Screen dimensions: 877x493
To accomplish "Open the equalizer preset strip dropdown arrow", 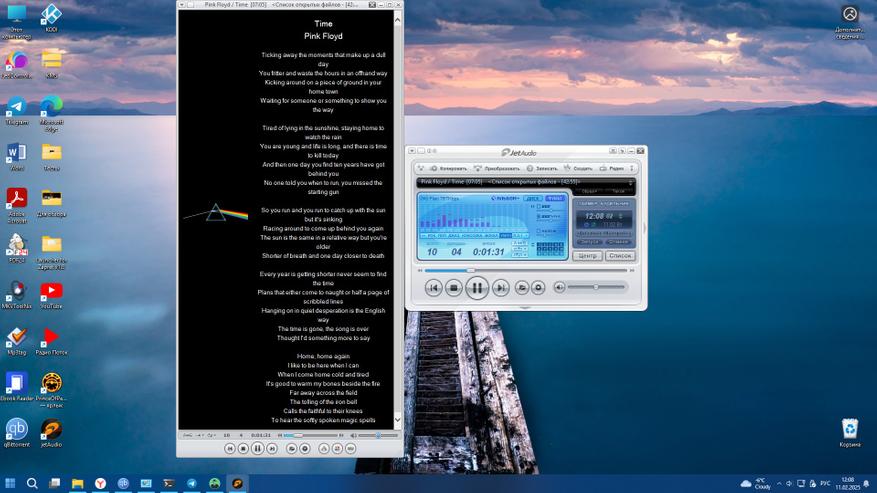I will coord(526,236).
